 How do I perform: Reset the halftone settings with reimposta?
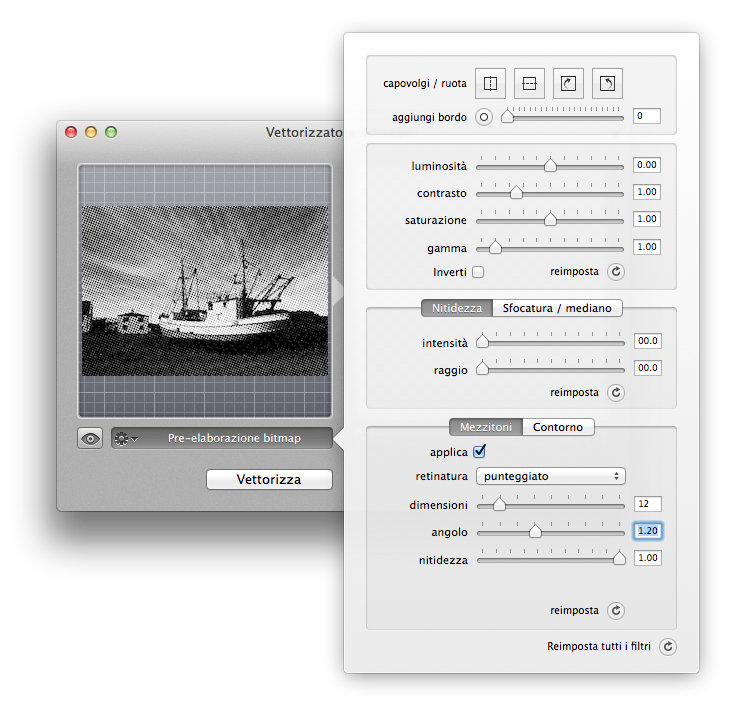[x=616, y=610]
